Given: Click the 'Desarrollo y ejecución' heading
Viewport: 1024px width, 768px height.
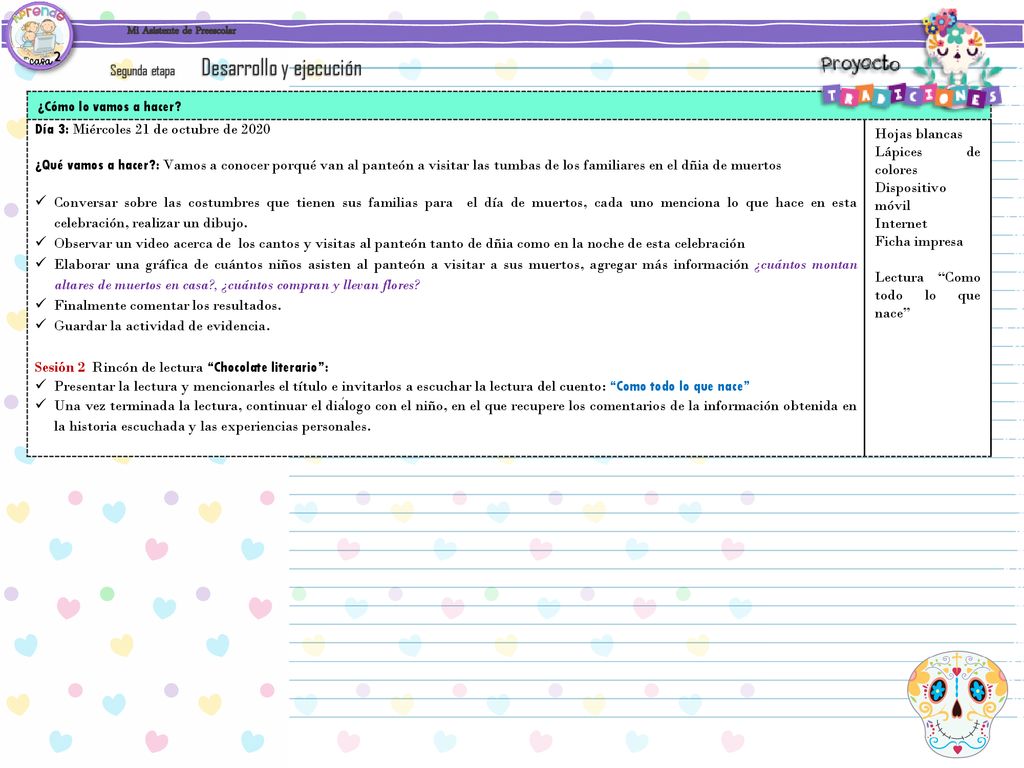Looking at the screenshot, I should (281, 68).
